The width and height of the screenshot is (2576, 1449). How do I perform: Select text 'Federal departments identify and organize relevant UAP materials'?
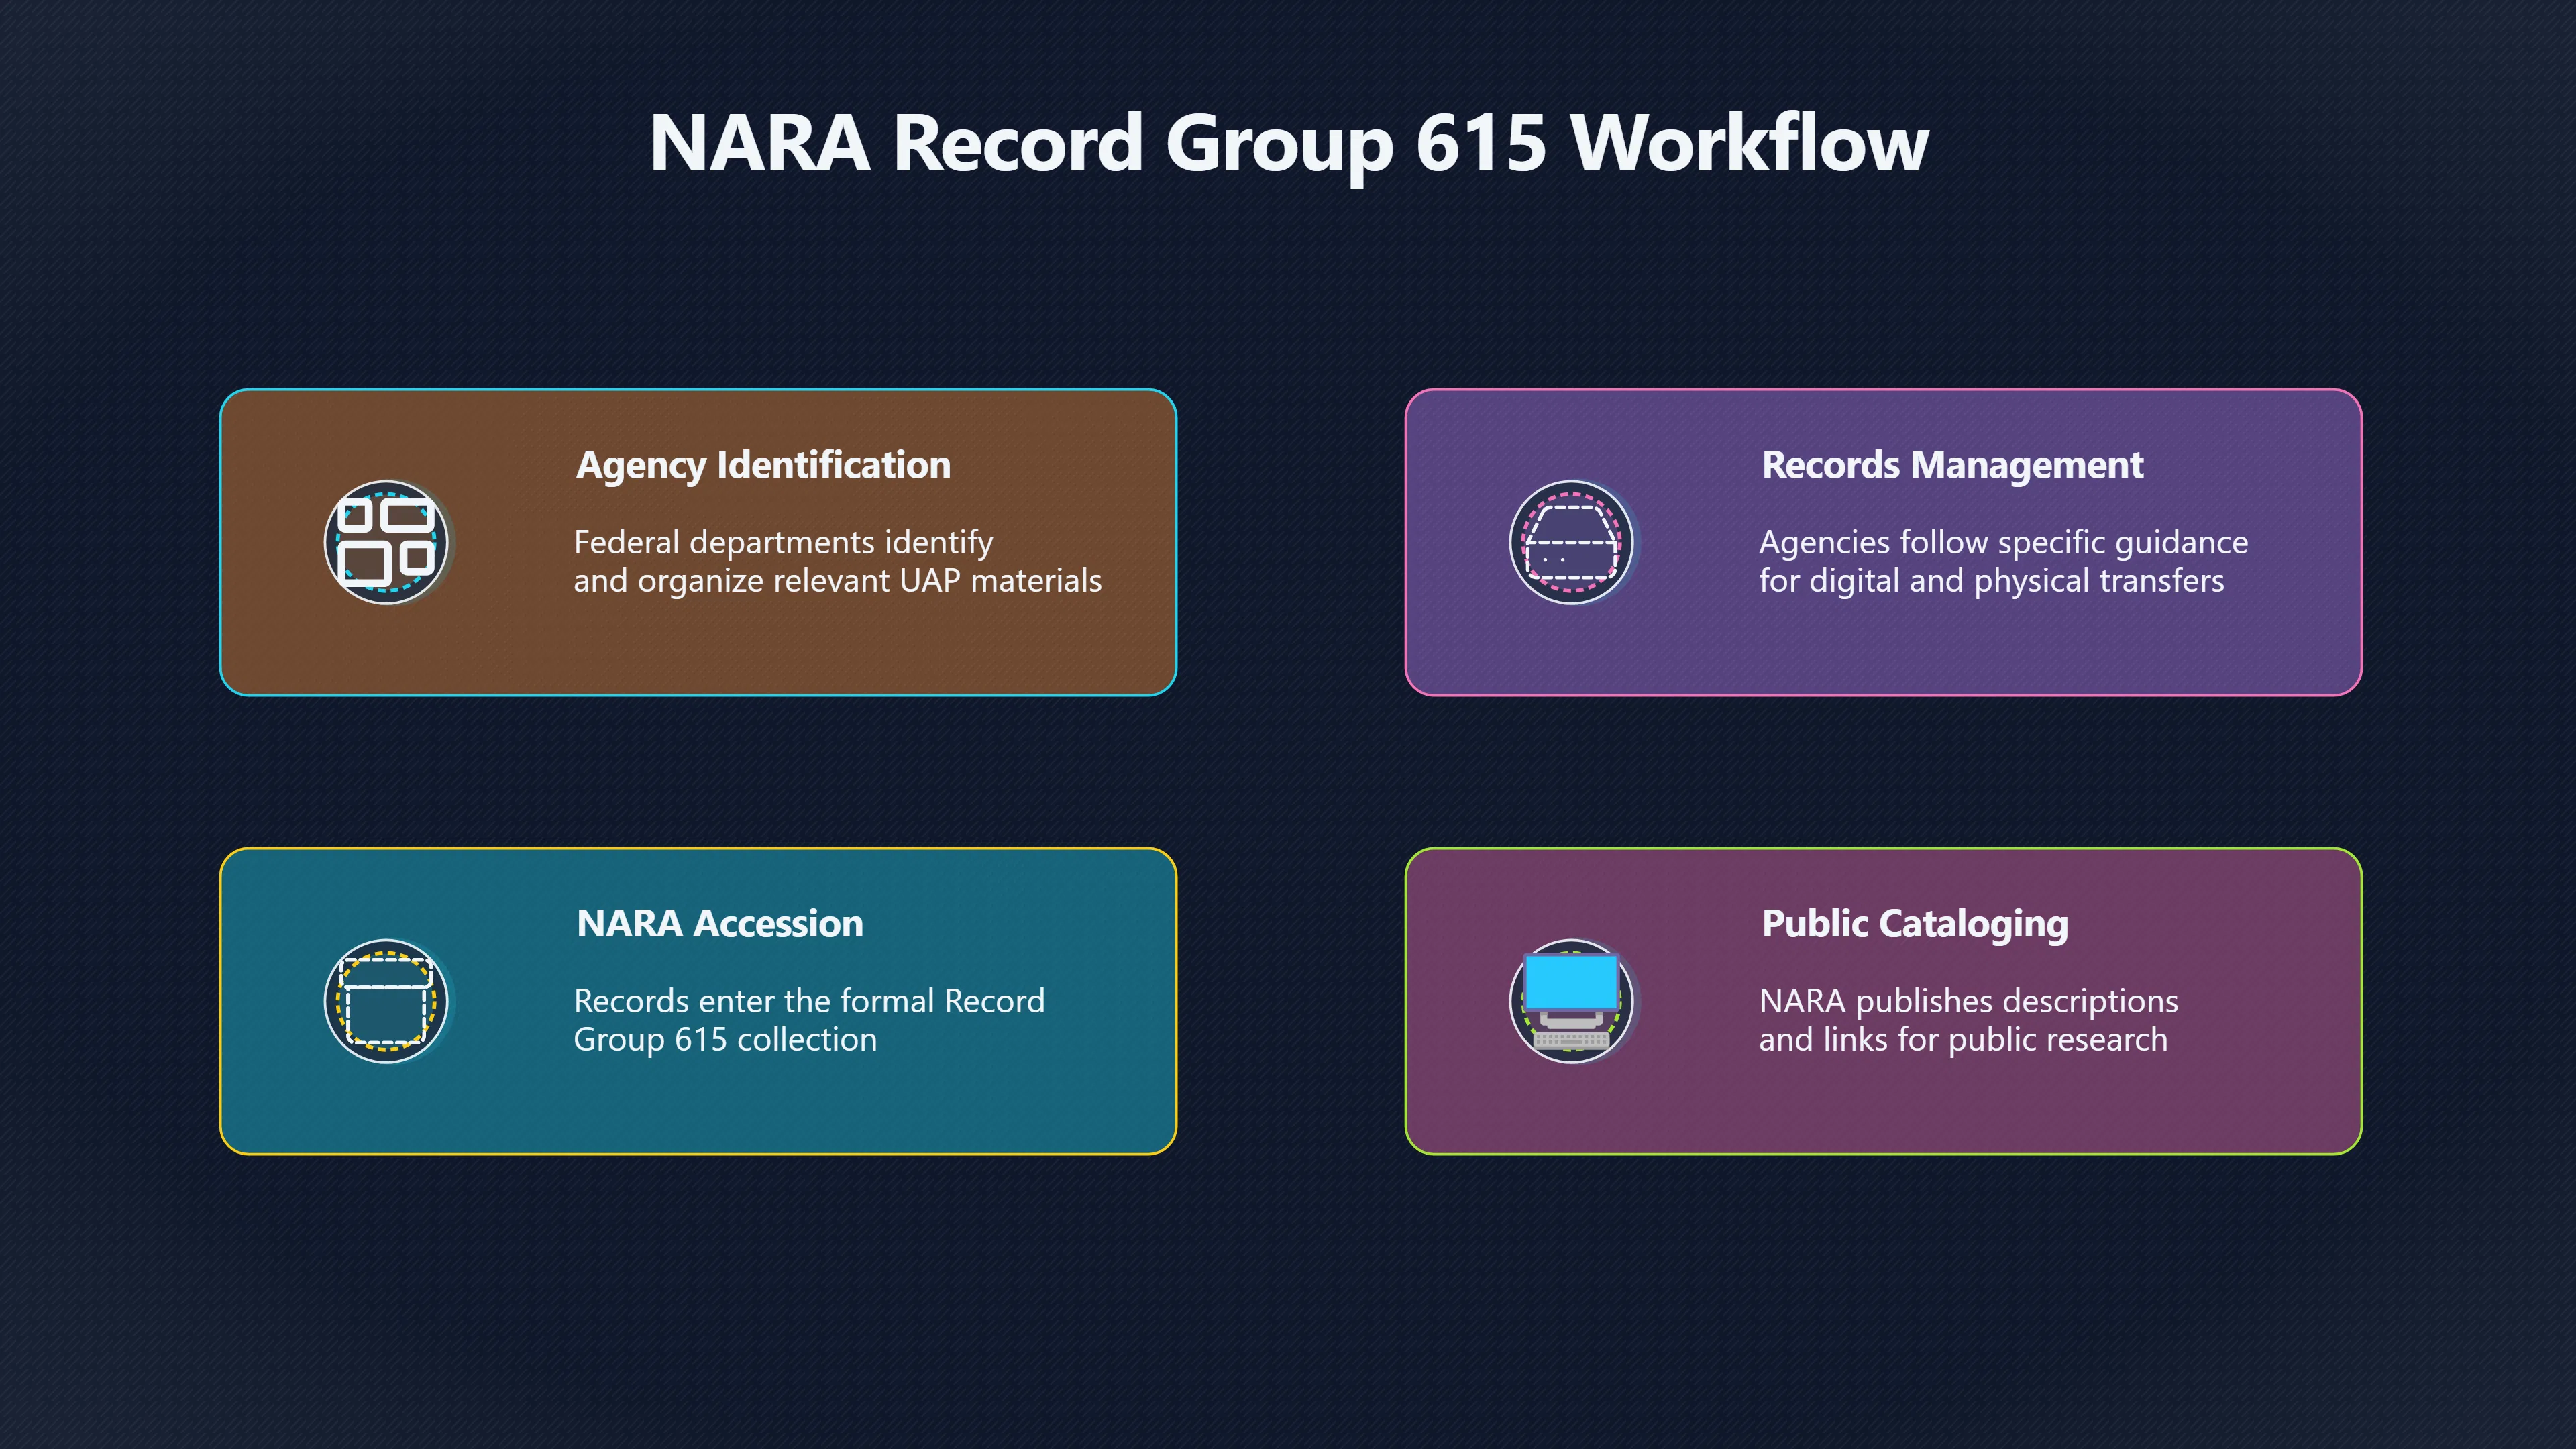click(837, 561)
